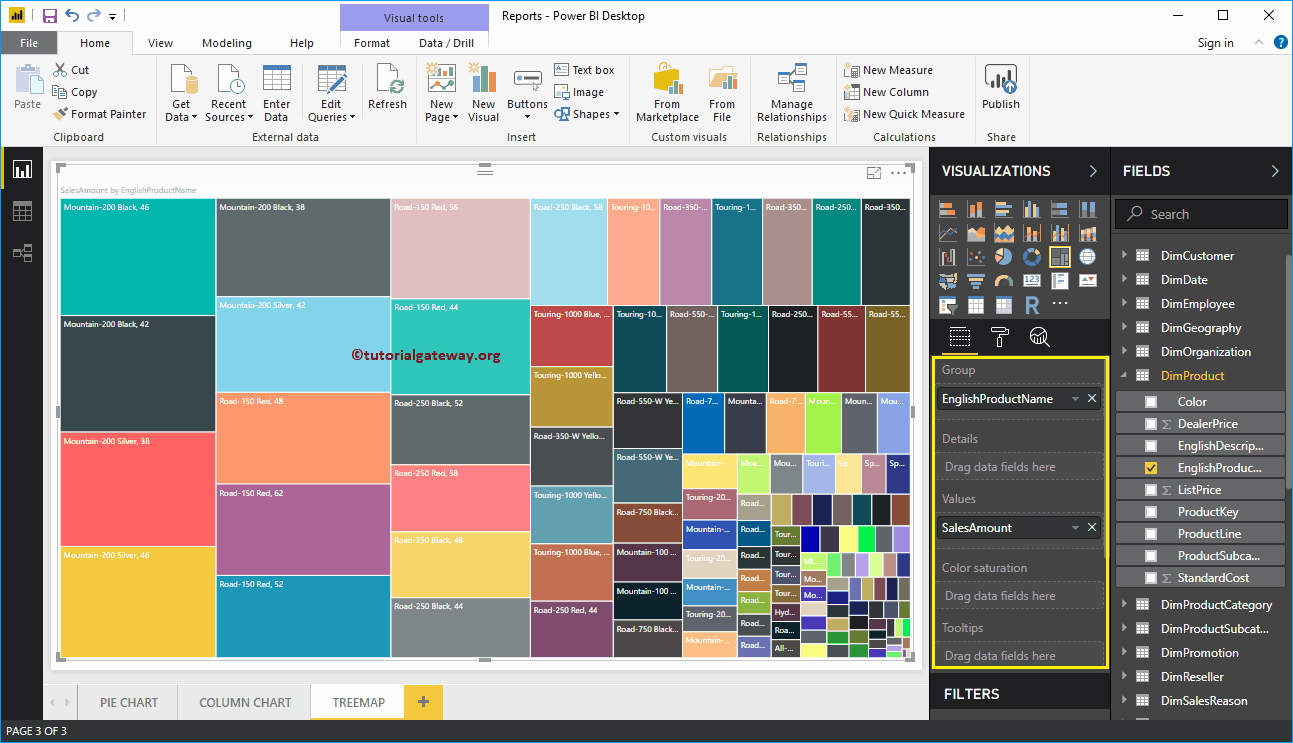This screenshot has width=1293, height=743.
Task: Choose the Pie chart visualization icon
Action: pyautogui.click(x=1004, y=257)
